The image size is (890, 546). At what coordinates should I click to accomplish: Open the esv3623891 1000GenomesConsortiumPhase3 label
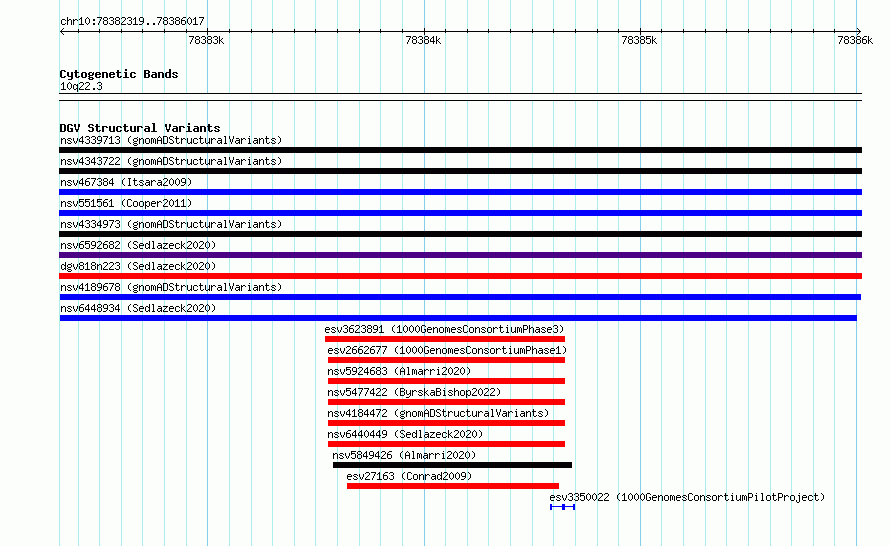444,329
